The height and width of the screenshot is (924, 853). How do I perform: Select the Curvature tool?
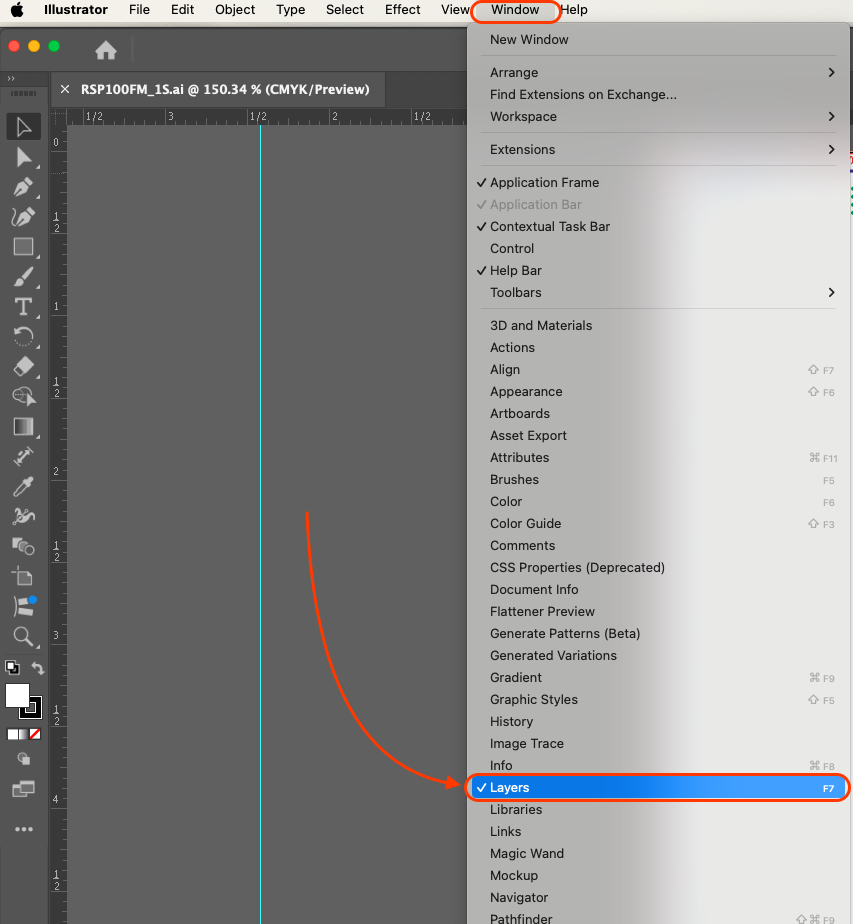click(x=24, y=217)
